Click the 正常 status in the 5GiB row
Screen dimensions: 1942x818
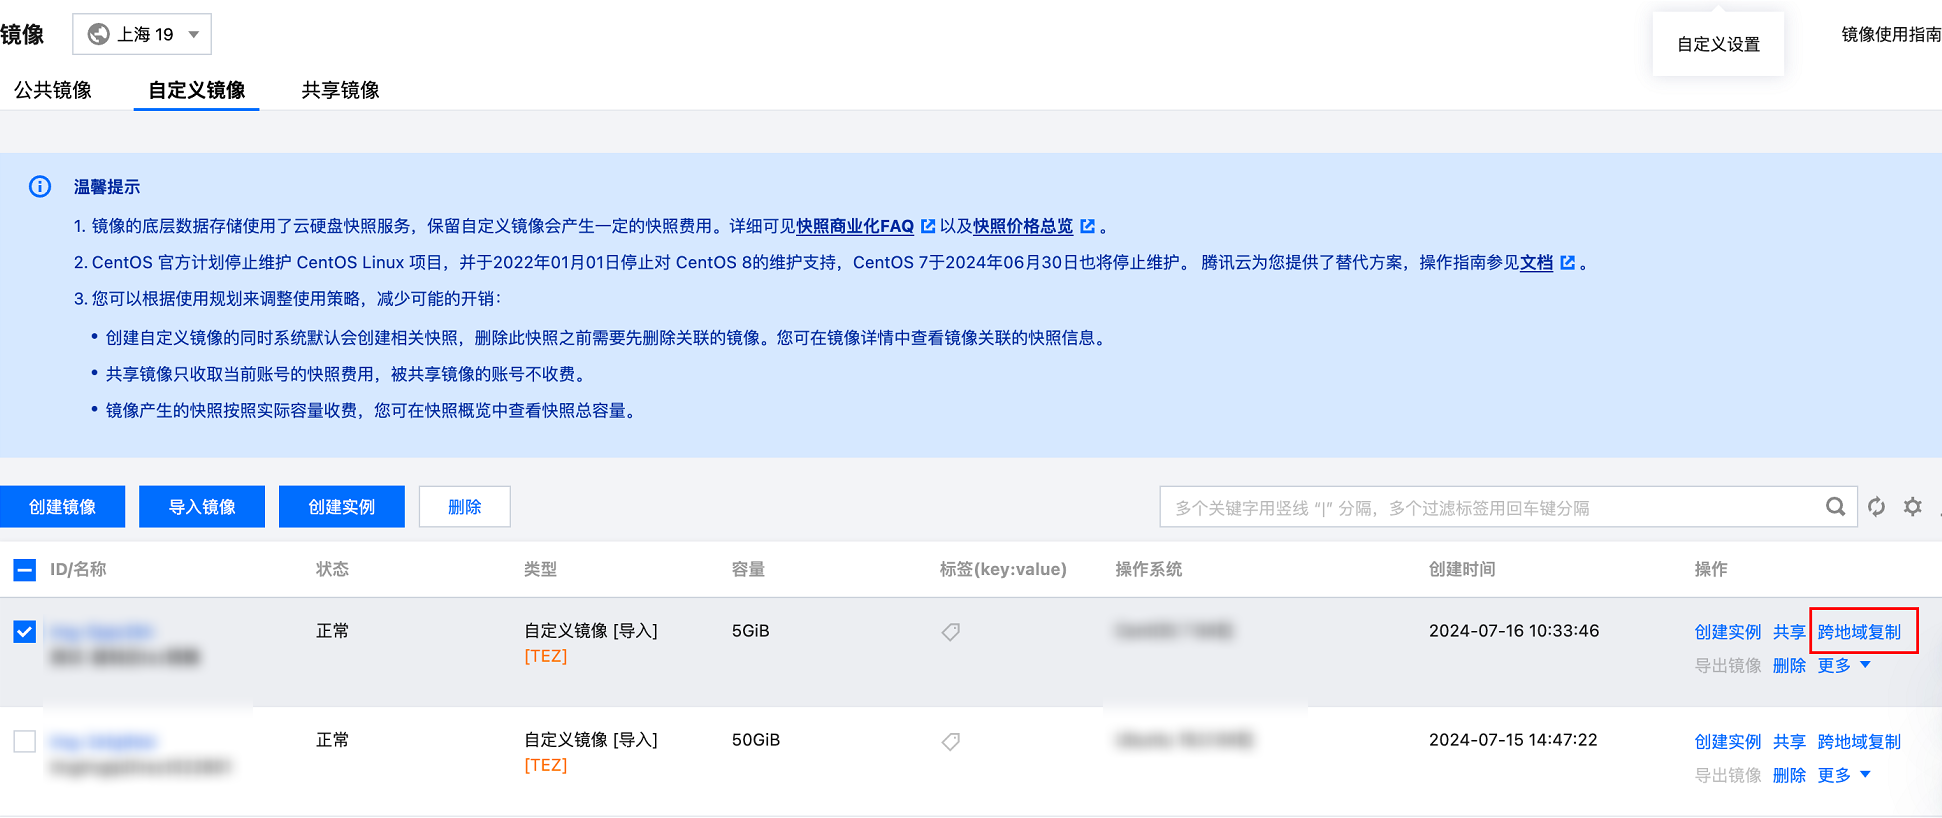coord(333,631)
